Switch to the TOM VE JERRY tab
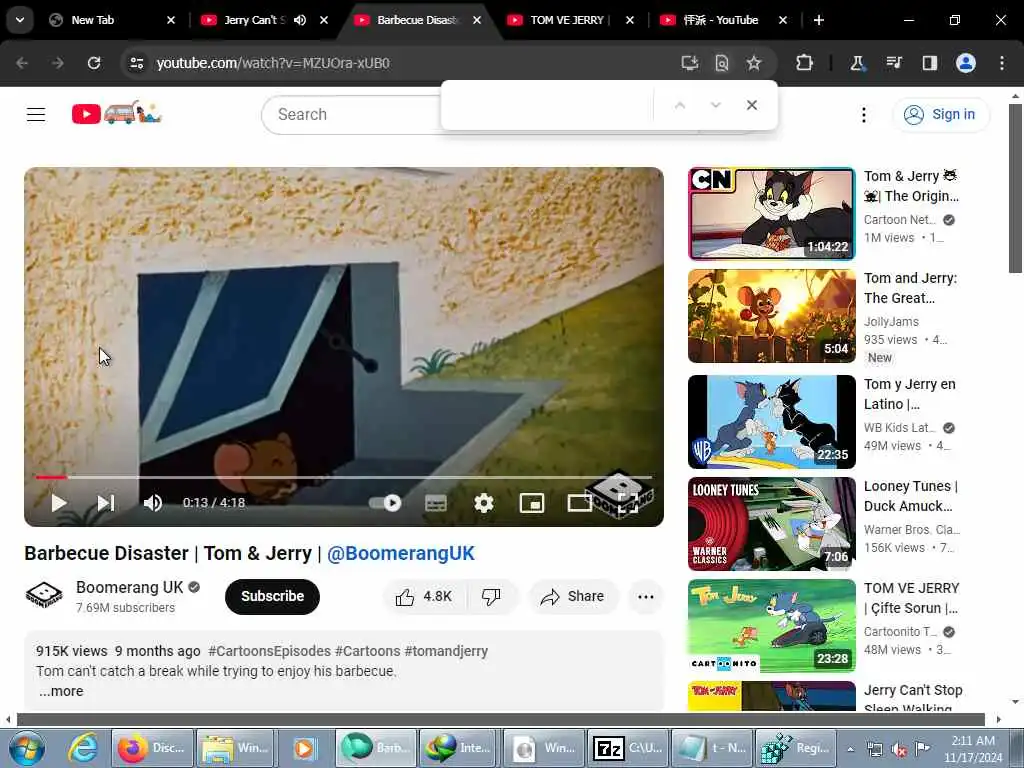 tap(568, 20)
